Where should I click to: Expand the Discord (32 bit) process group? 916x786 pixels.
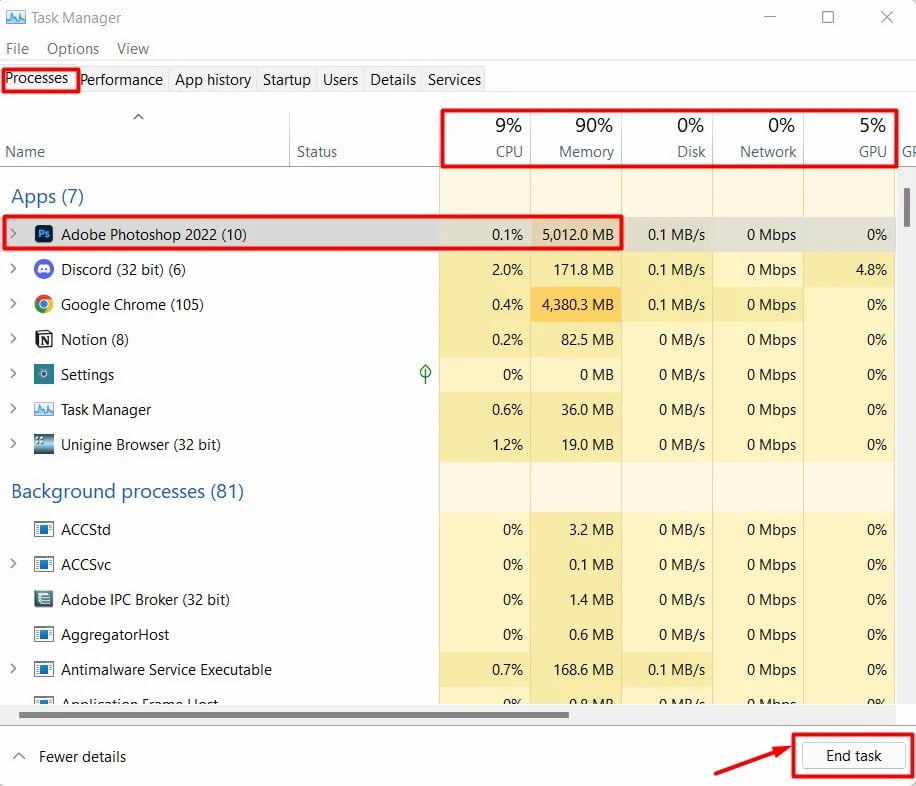pyautogui.click(x=13, y=269)
